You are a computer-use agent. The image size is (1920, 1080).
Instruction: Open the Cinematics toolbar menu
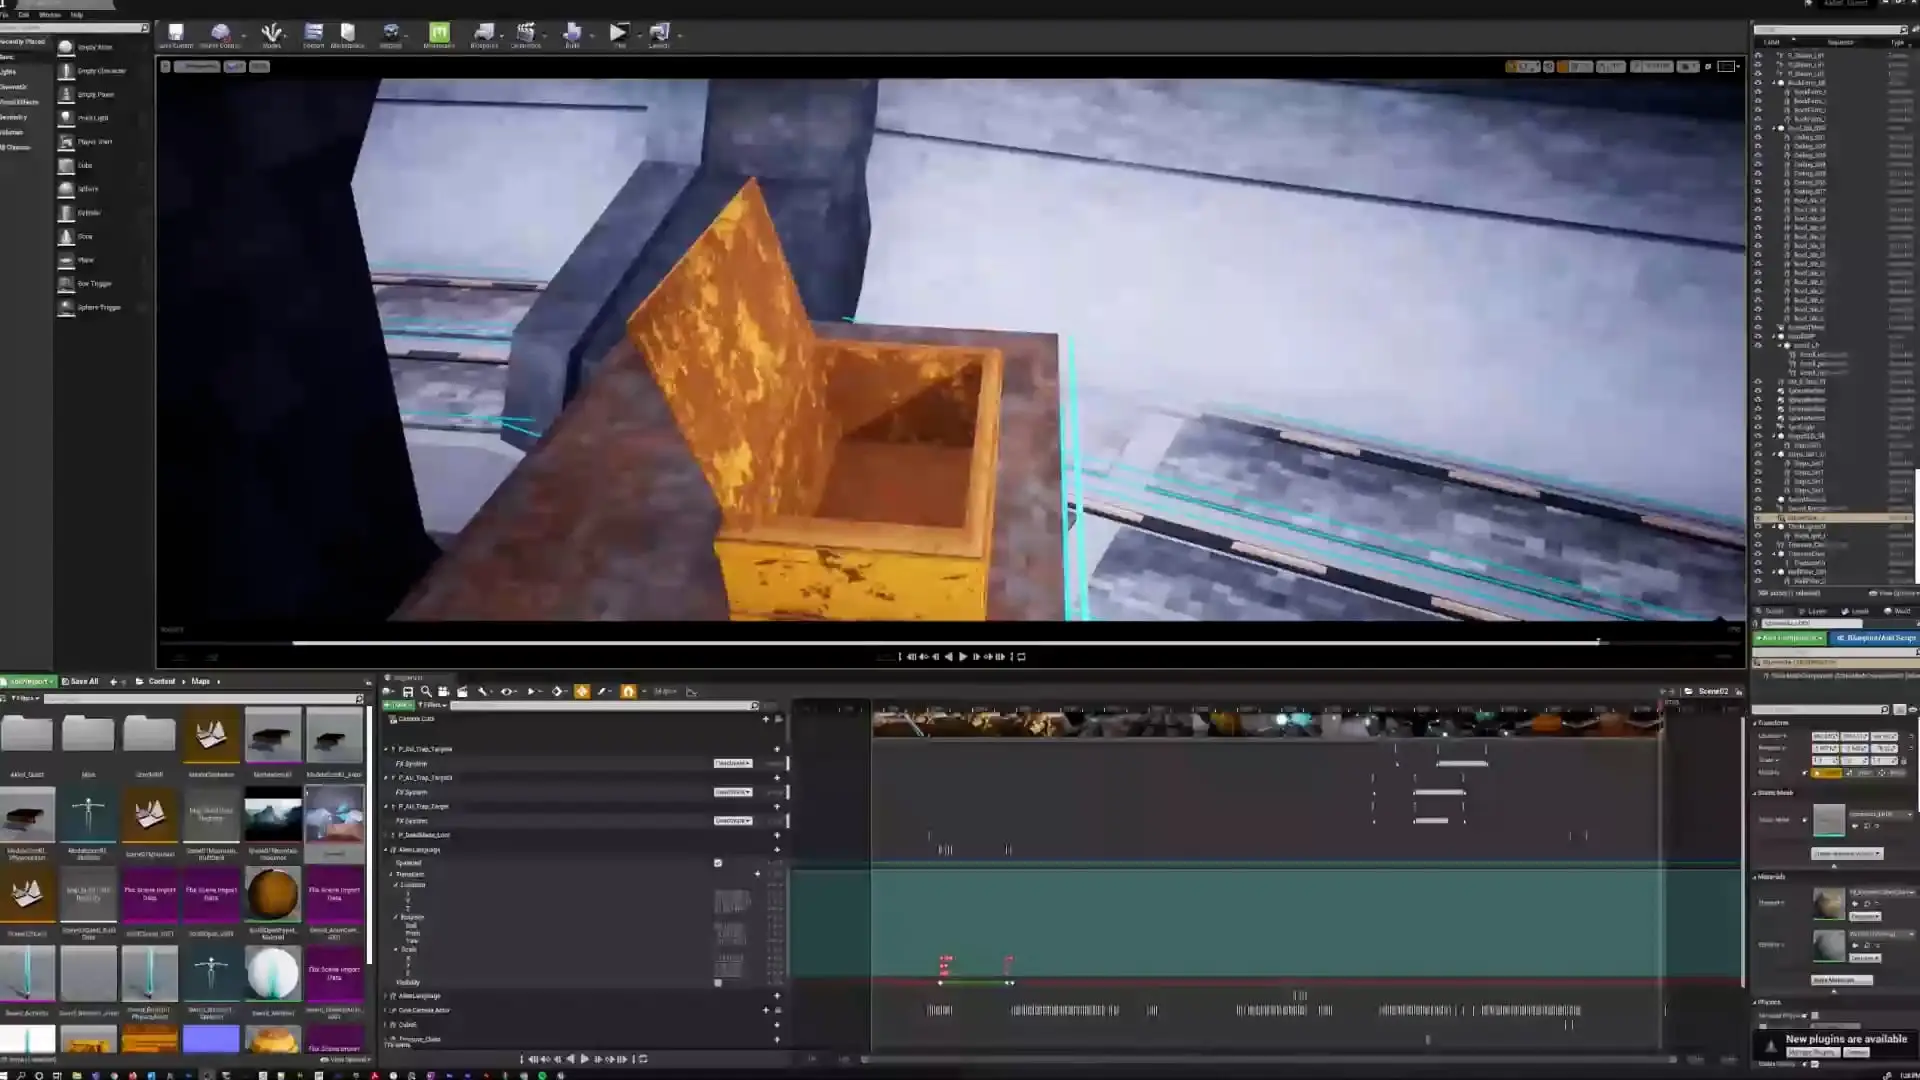(x=525, y=34)
